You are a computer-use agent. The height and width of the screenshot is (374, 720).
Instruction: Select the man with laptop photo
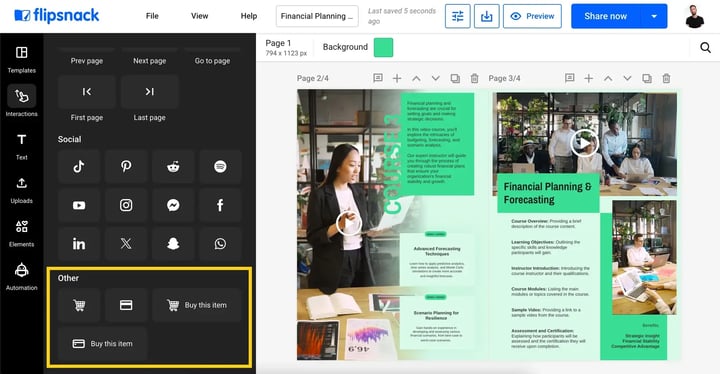coord(644,257)
